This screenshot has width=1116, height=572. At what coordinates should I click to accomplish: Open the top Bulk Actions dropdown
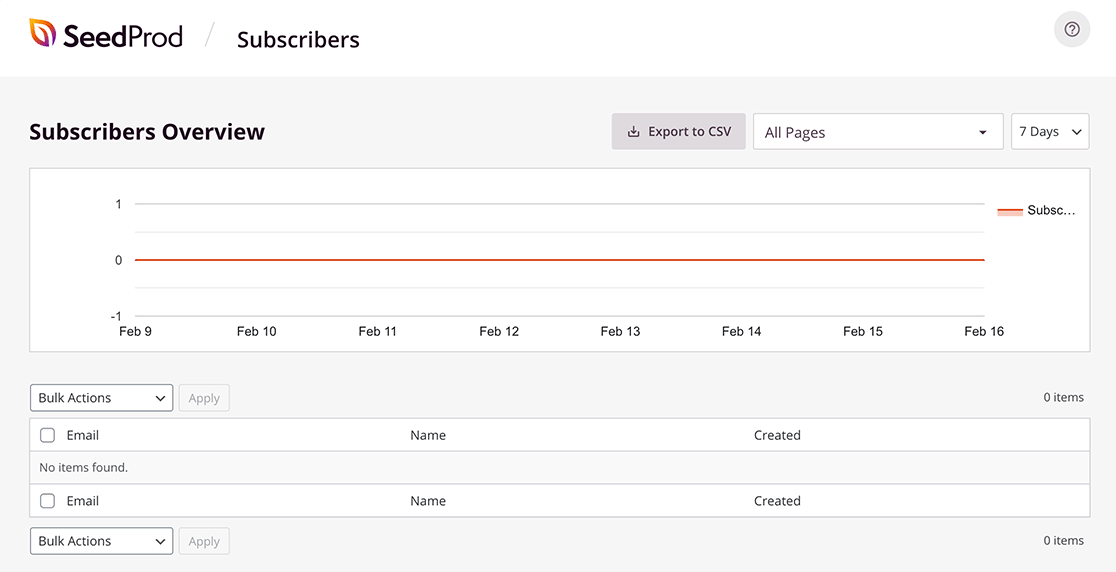click(101, 398)
